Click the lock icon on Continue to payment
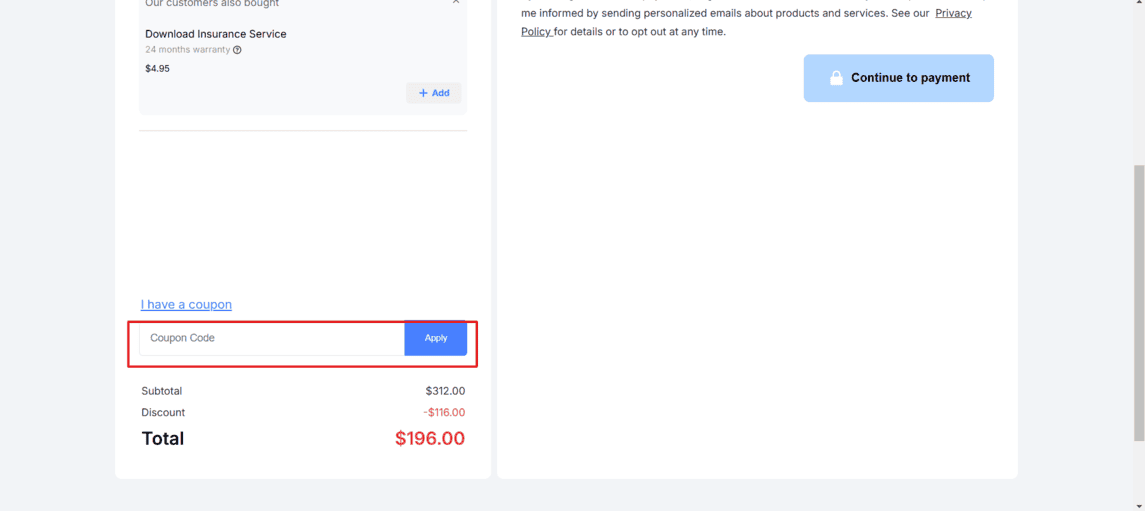The image size is (1145, 511). pos(836,78)
